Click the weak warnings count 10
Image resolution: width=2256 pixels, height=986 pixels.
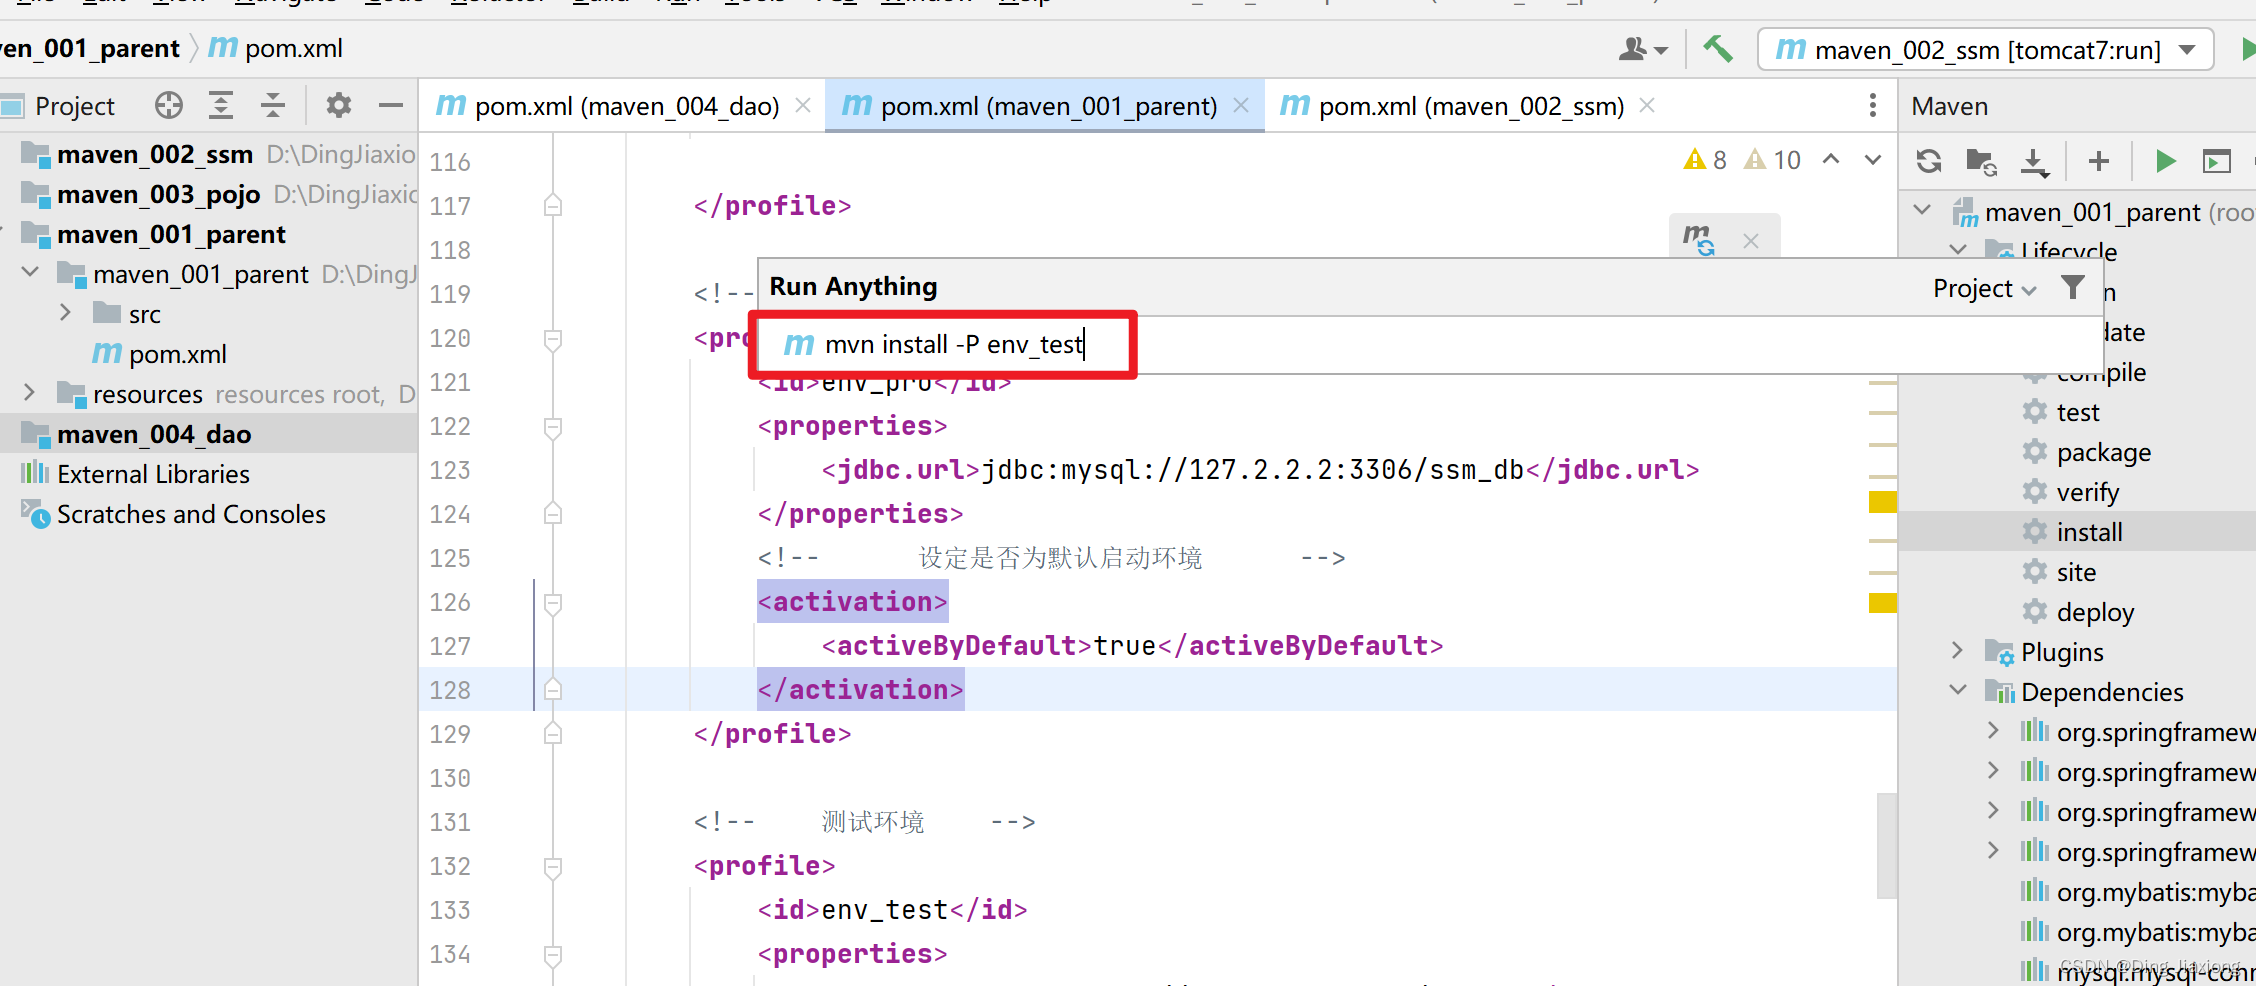1772,160
